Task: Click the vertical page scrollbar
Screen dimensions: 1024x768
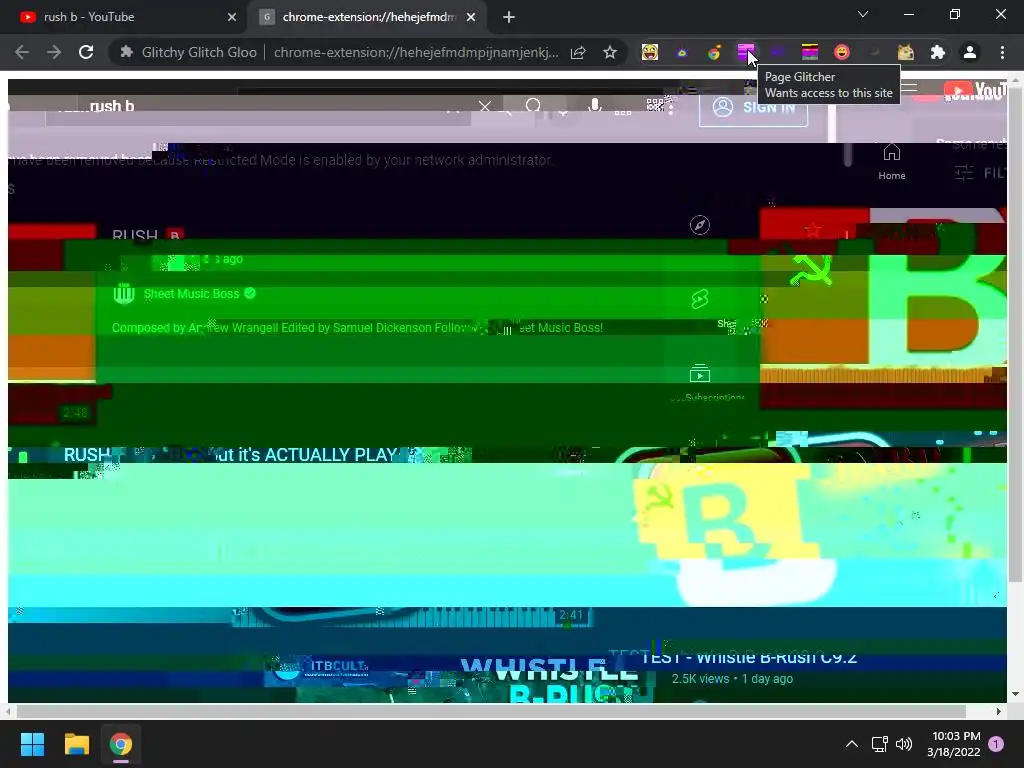Action: (x=1015, y=333)
